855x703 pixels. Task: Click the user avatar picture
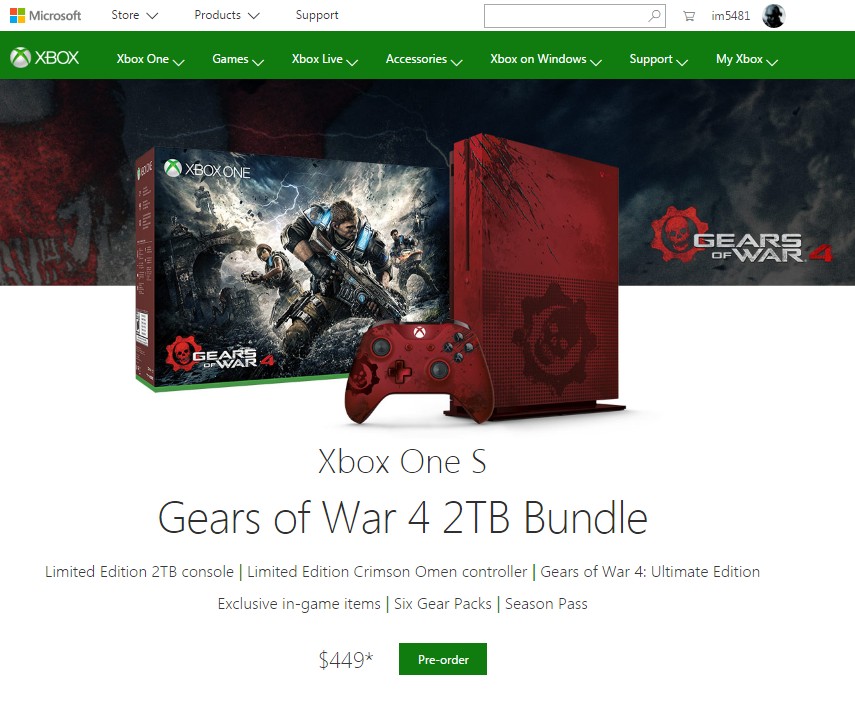pos(773,15)
